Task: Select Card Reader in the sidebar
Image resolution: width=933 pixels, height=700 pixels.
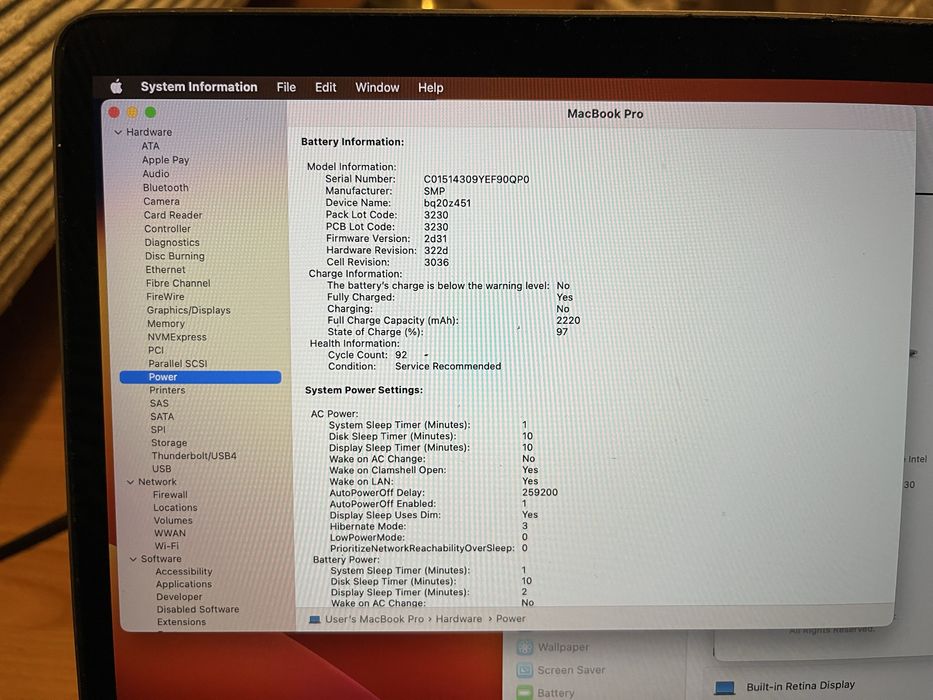Action: [173, 215]
